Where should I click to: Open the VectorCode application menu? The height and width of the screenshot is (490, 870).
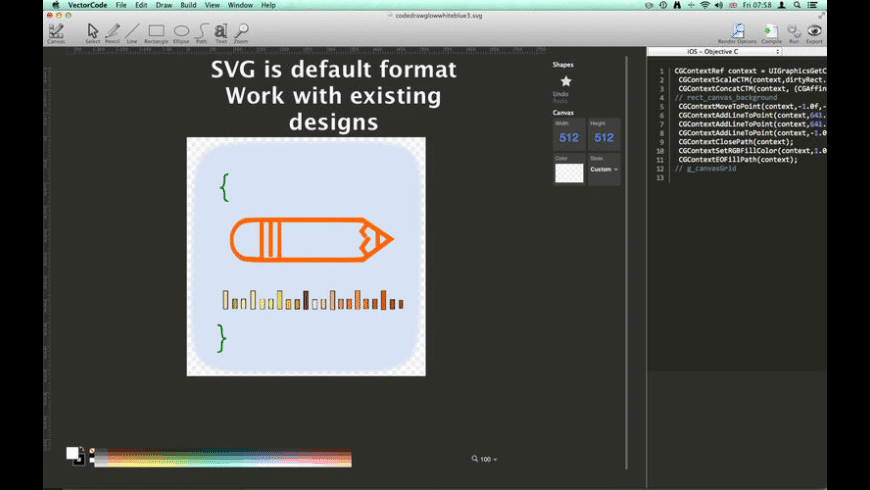87,5
